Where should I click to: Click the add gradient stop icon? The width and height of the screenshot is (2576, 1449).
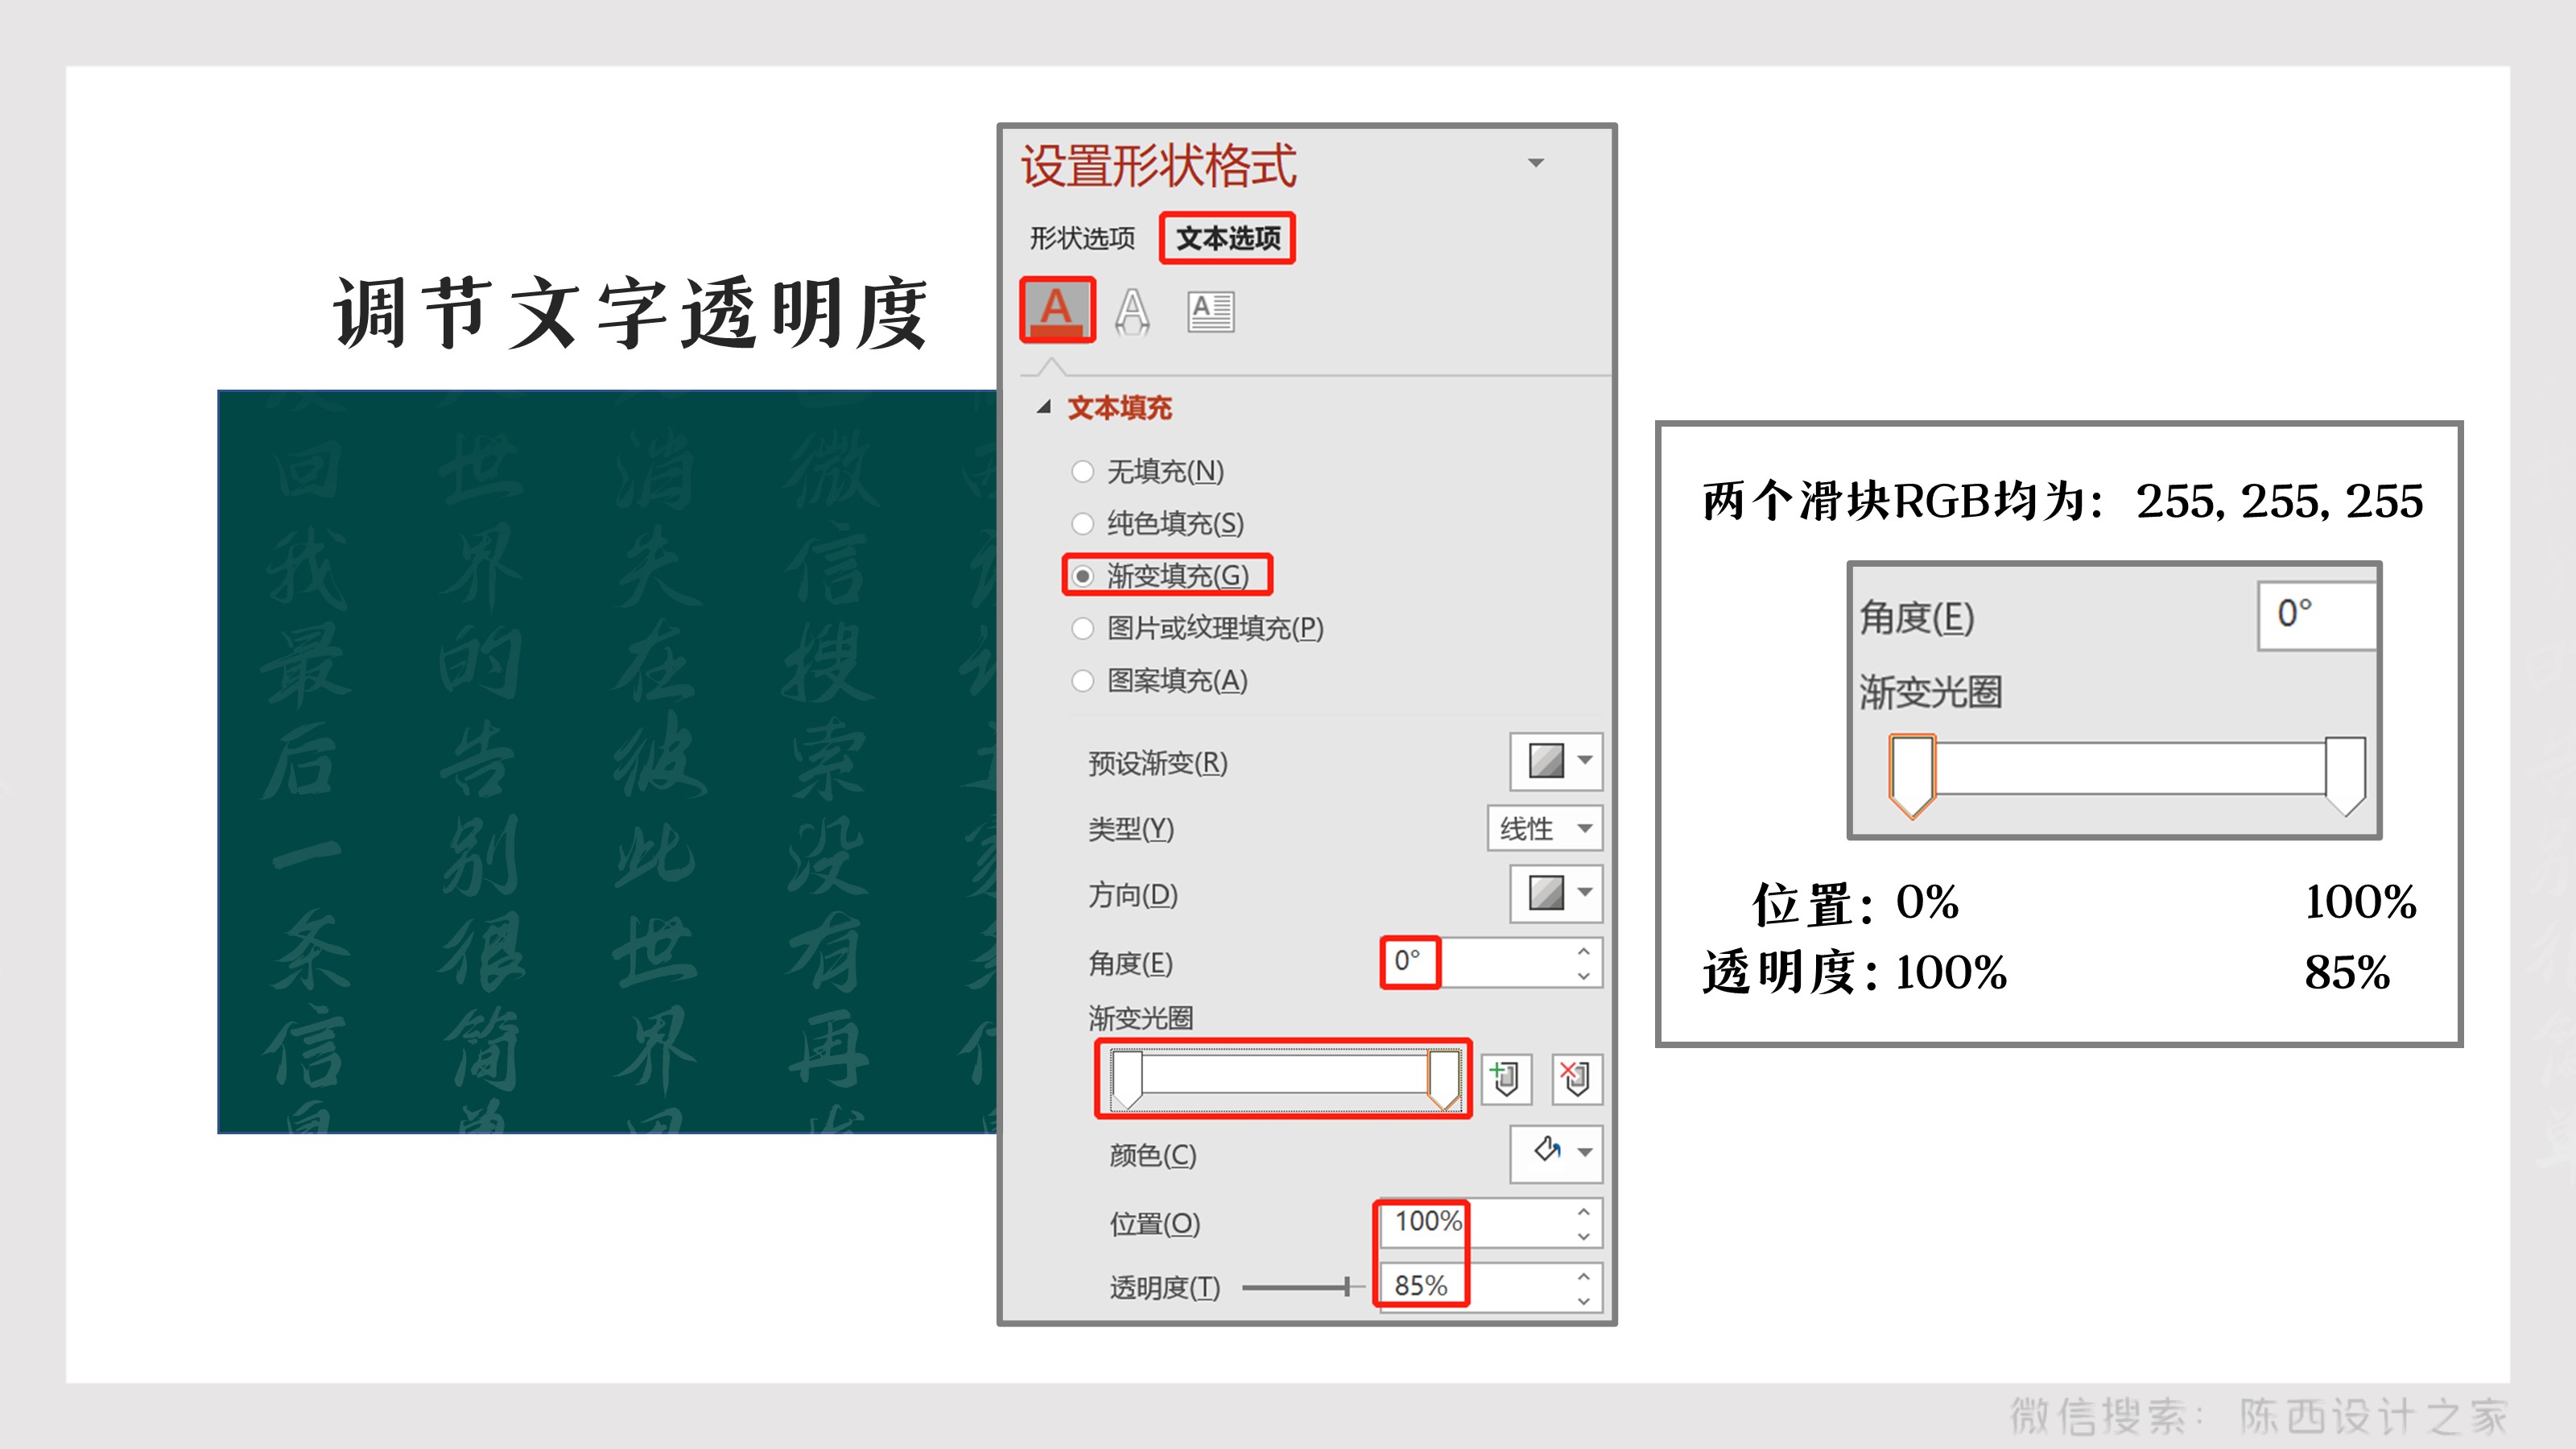tap(1505, 1079)
